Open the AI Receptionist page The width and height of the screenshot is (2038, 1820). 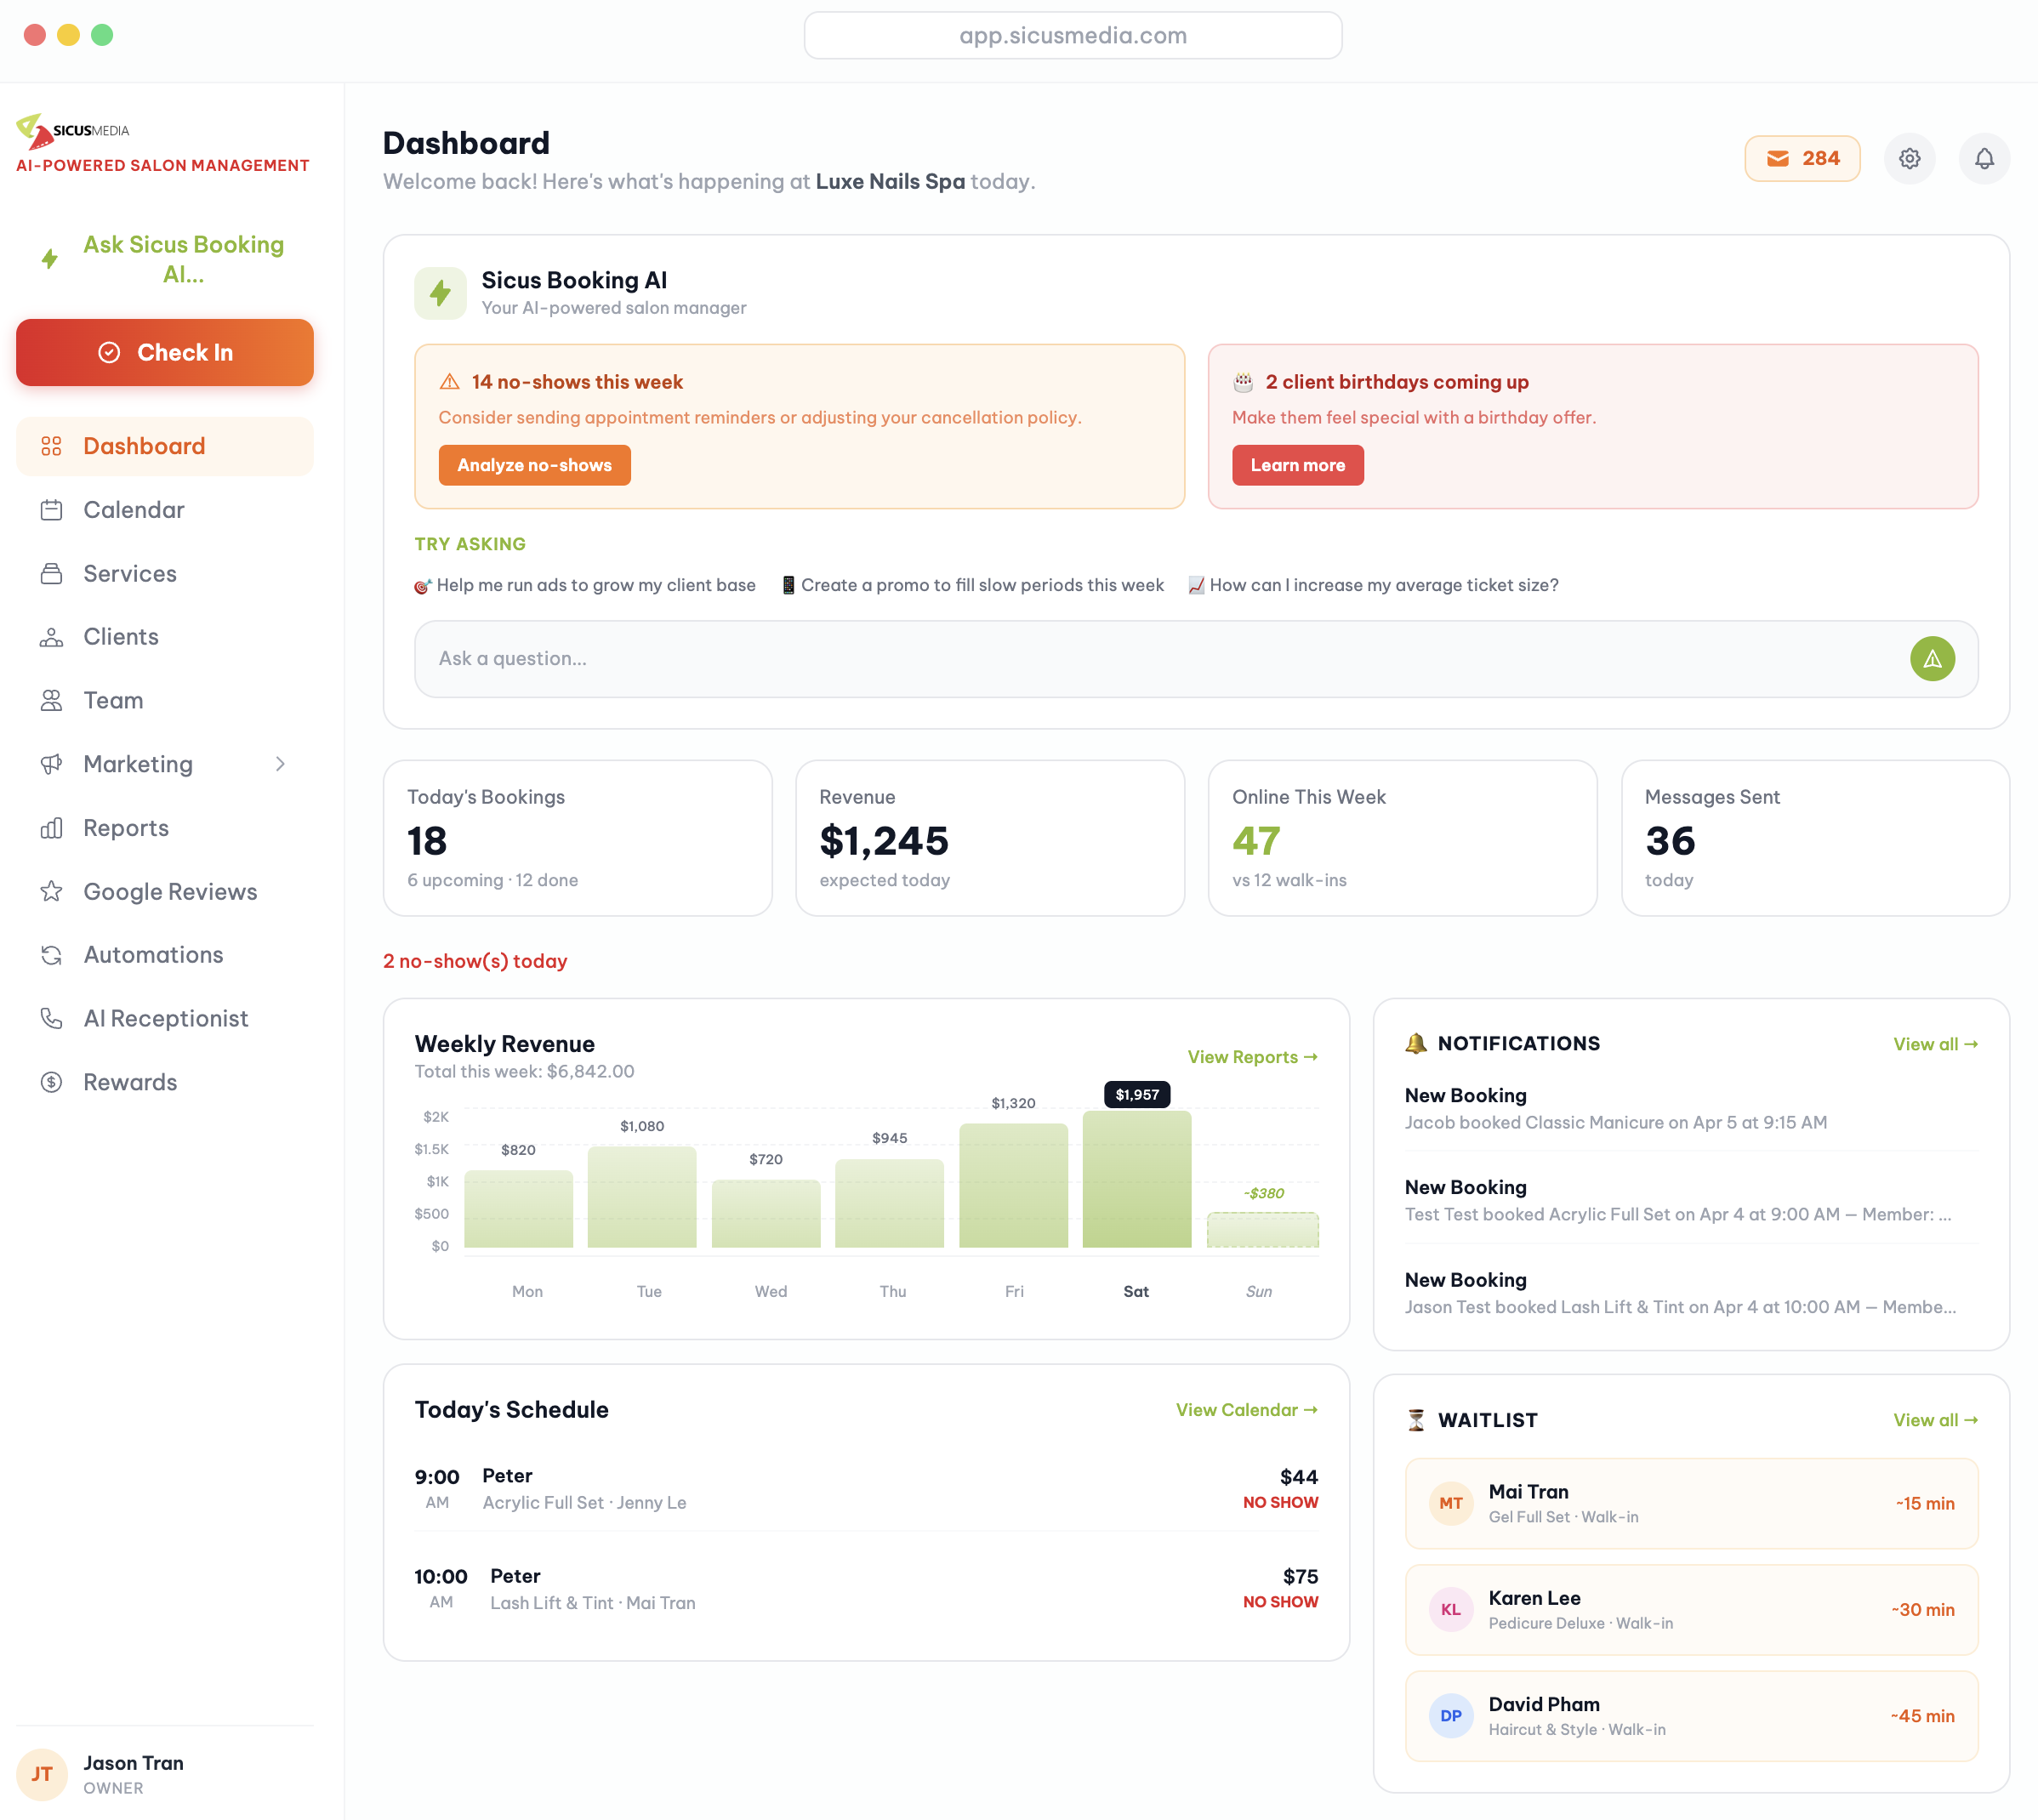(166, 1019)
